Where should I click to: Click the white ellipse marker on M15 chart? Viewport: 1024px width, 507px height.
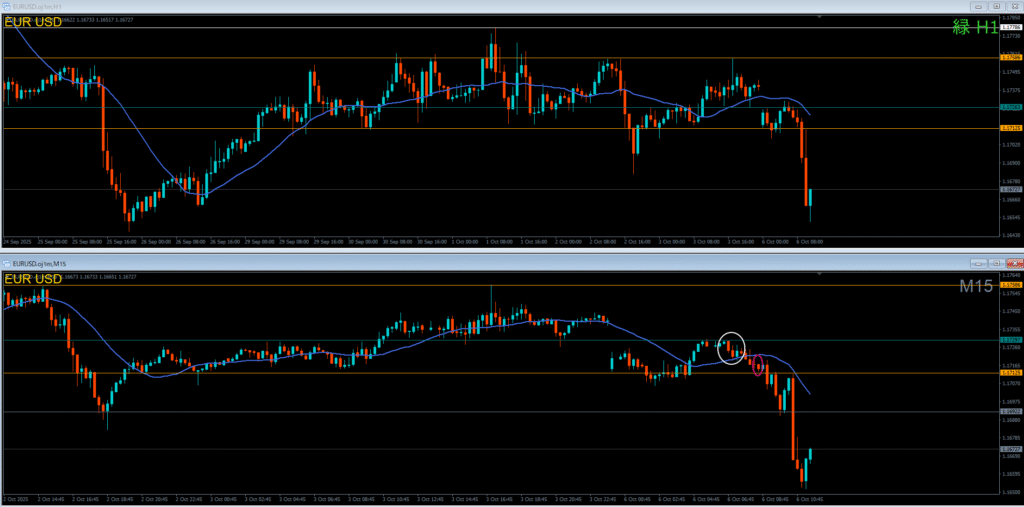click(732, 347)
